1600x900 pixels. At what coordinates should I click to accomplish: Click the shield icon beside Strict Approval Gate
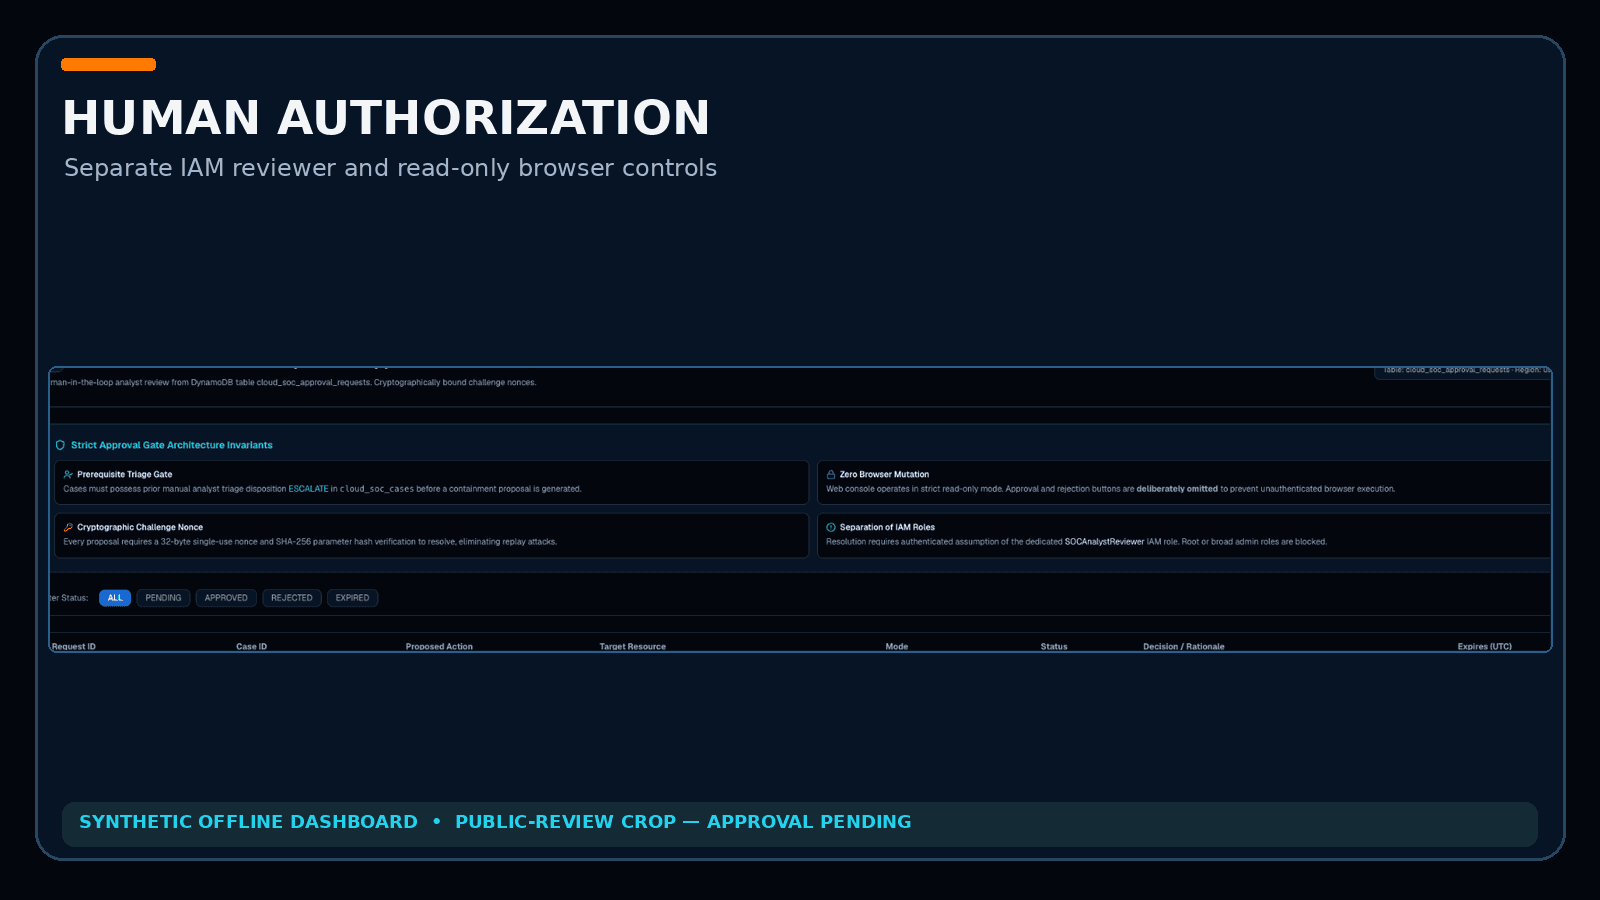60,445
